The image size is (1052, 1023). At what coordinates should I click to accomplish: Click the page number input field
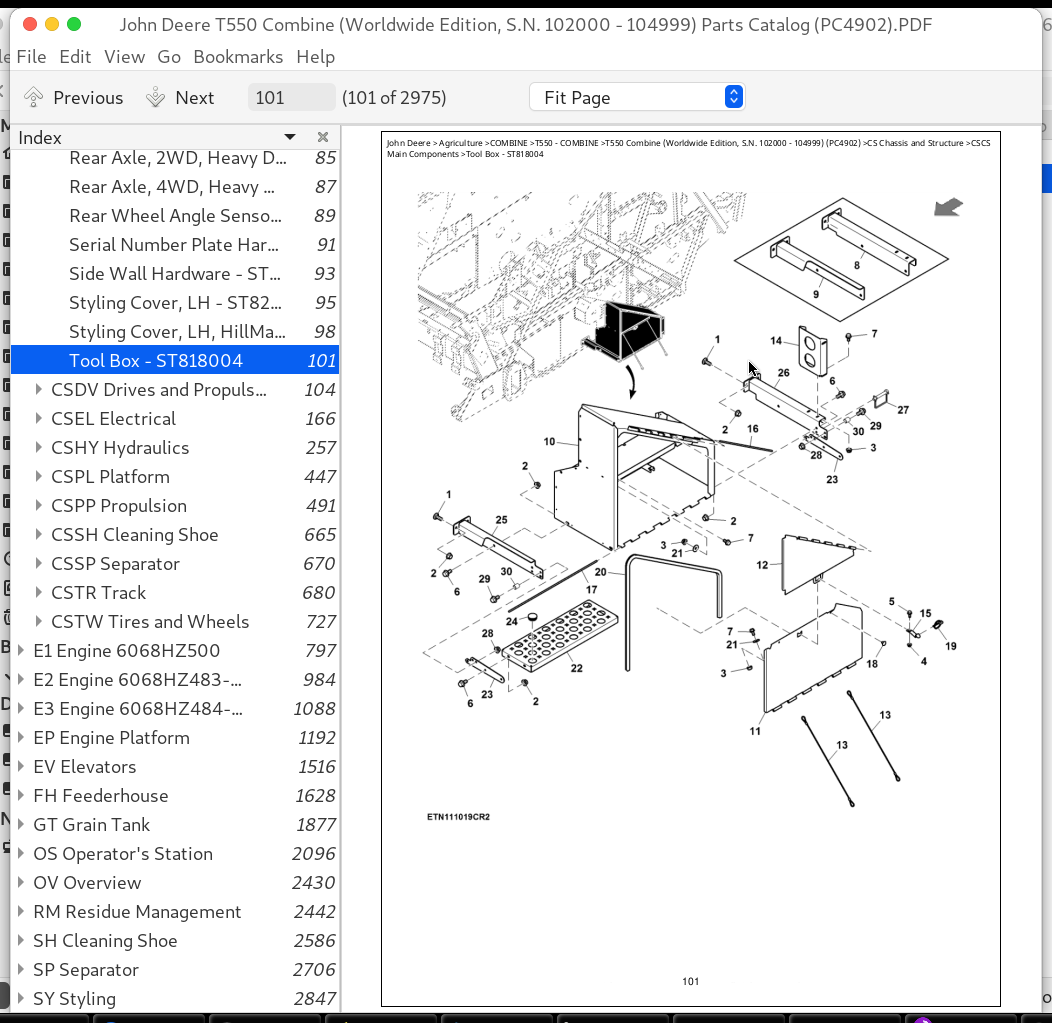(x=291, y=97)
